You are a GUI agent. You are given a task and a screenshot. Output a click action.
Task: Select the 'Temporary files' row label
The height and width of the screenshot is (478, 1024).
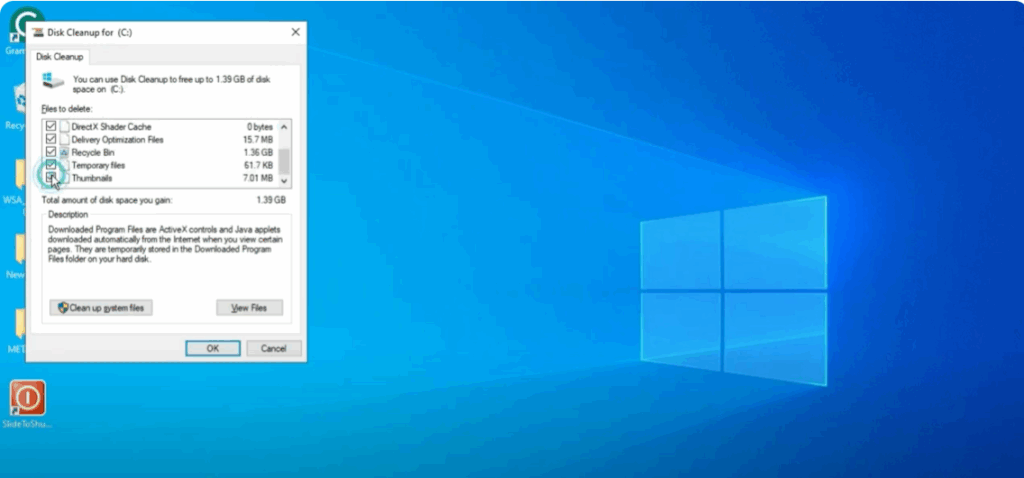(x=98, y=165)
